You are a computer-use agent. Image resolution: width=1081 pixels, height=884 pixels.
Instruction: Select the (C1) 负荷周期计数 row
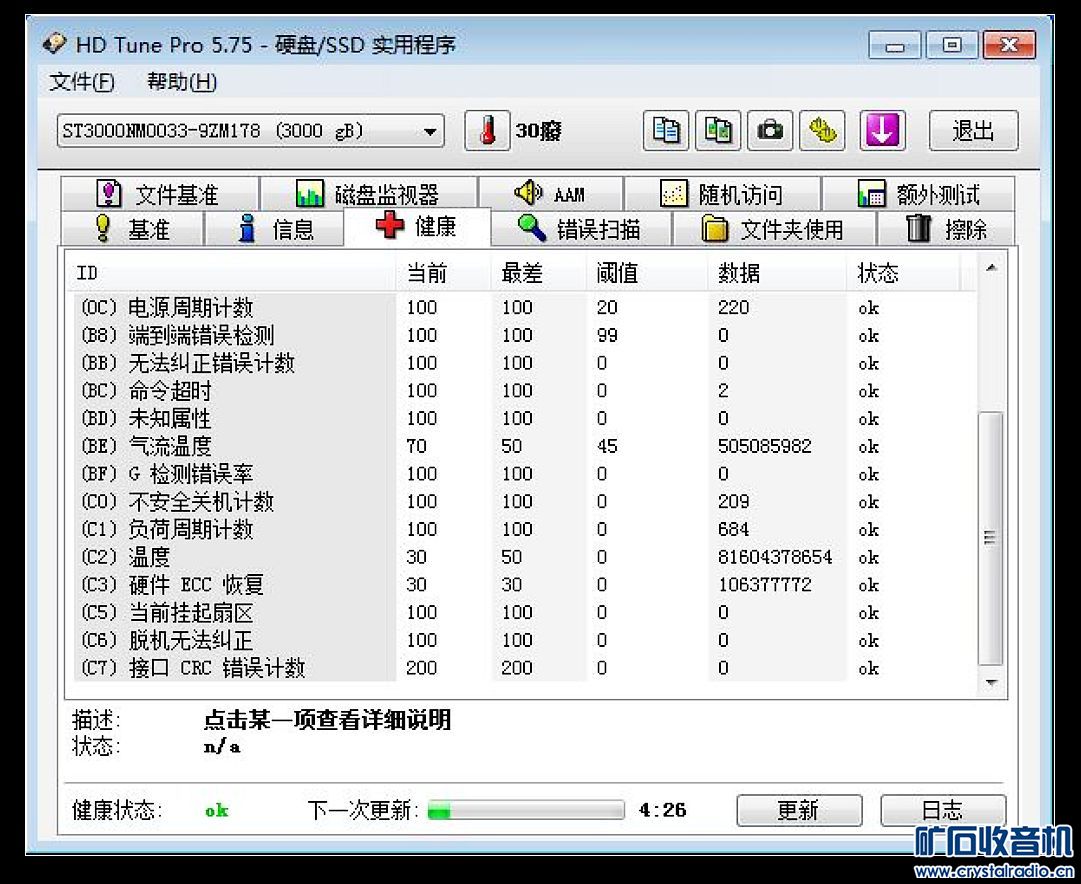coord(524,529)
